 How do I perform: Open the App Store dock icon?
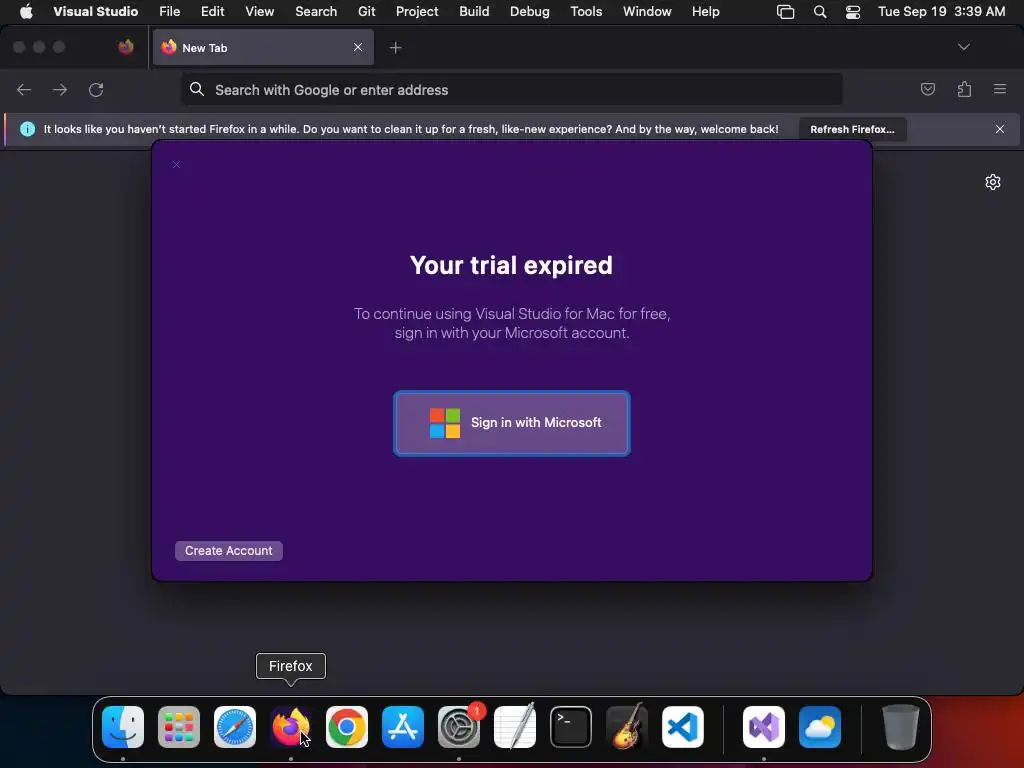point(403,727)
